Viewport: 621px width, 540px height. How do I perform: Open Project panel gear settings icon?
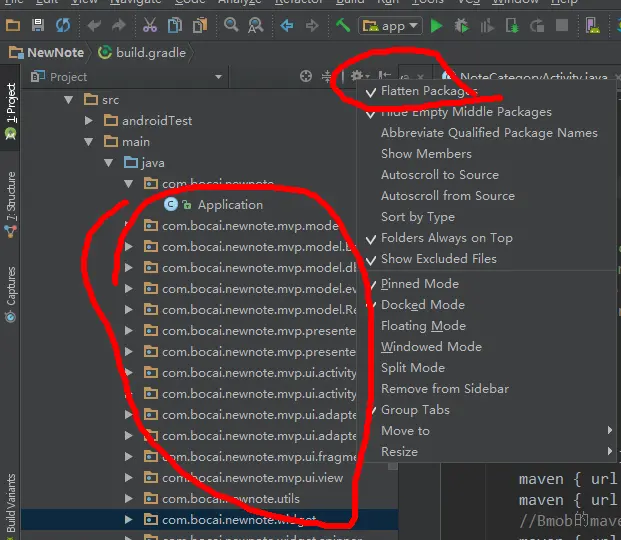tap(360, 76)
